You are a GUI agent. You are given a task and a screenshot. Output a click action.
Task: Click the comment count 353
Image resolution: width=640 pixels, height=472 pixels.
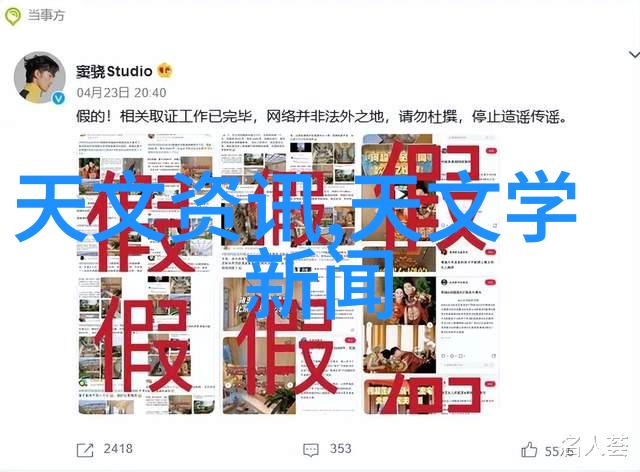pyautogui.click(x=341, y=449)
